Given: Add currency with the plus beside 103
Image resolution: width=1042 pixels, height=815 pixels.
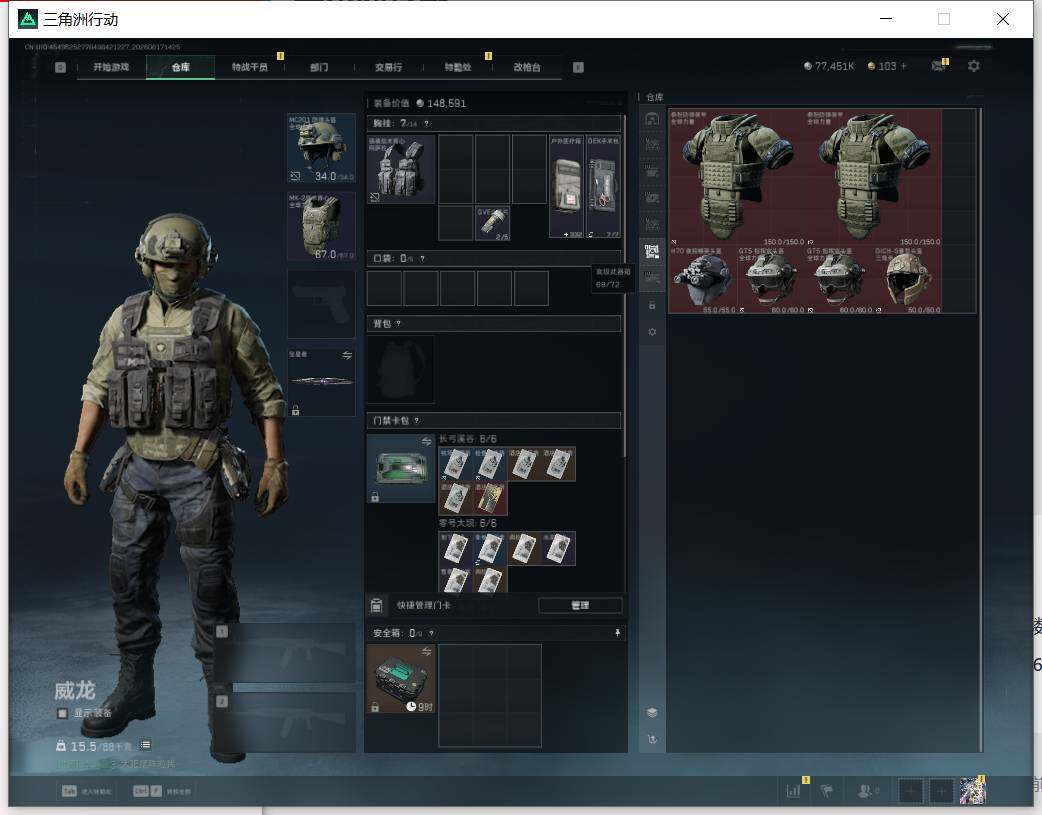Looking at the screenshot, I should [x=903, y=66].
